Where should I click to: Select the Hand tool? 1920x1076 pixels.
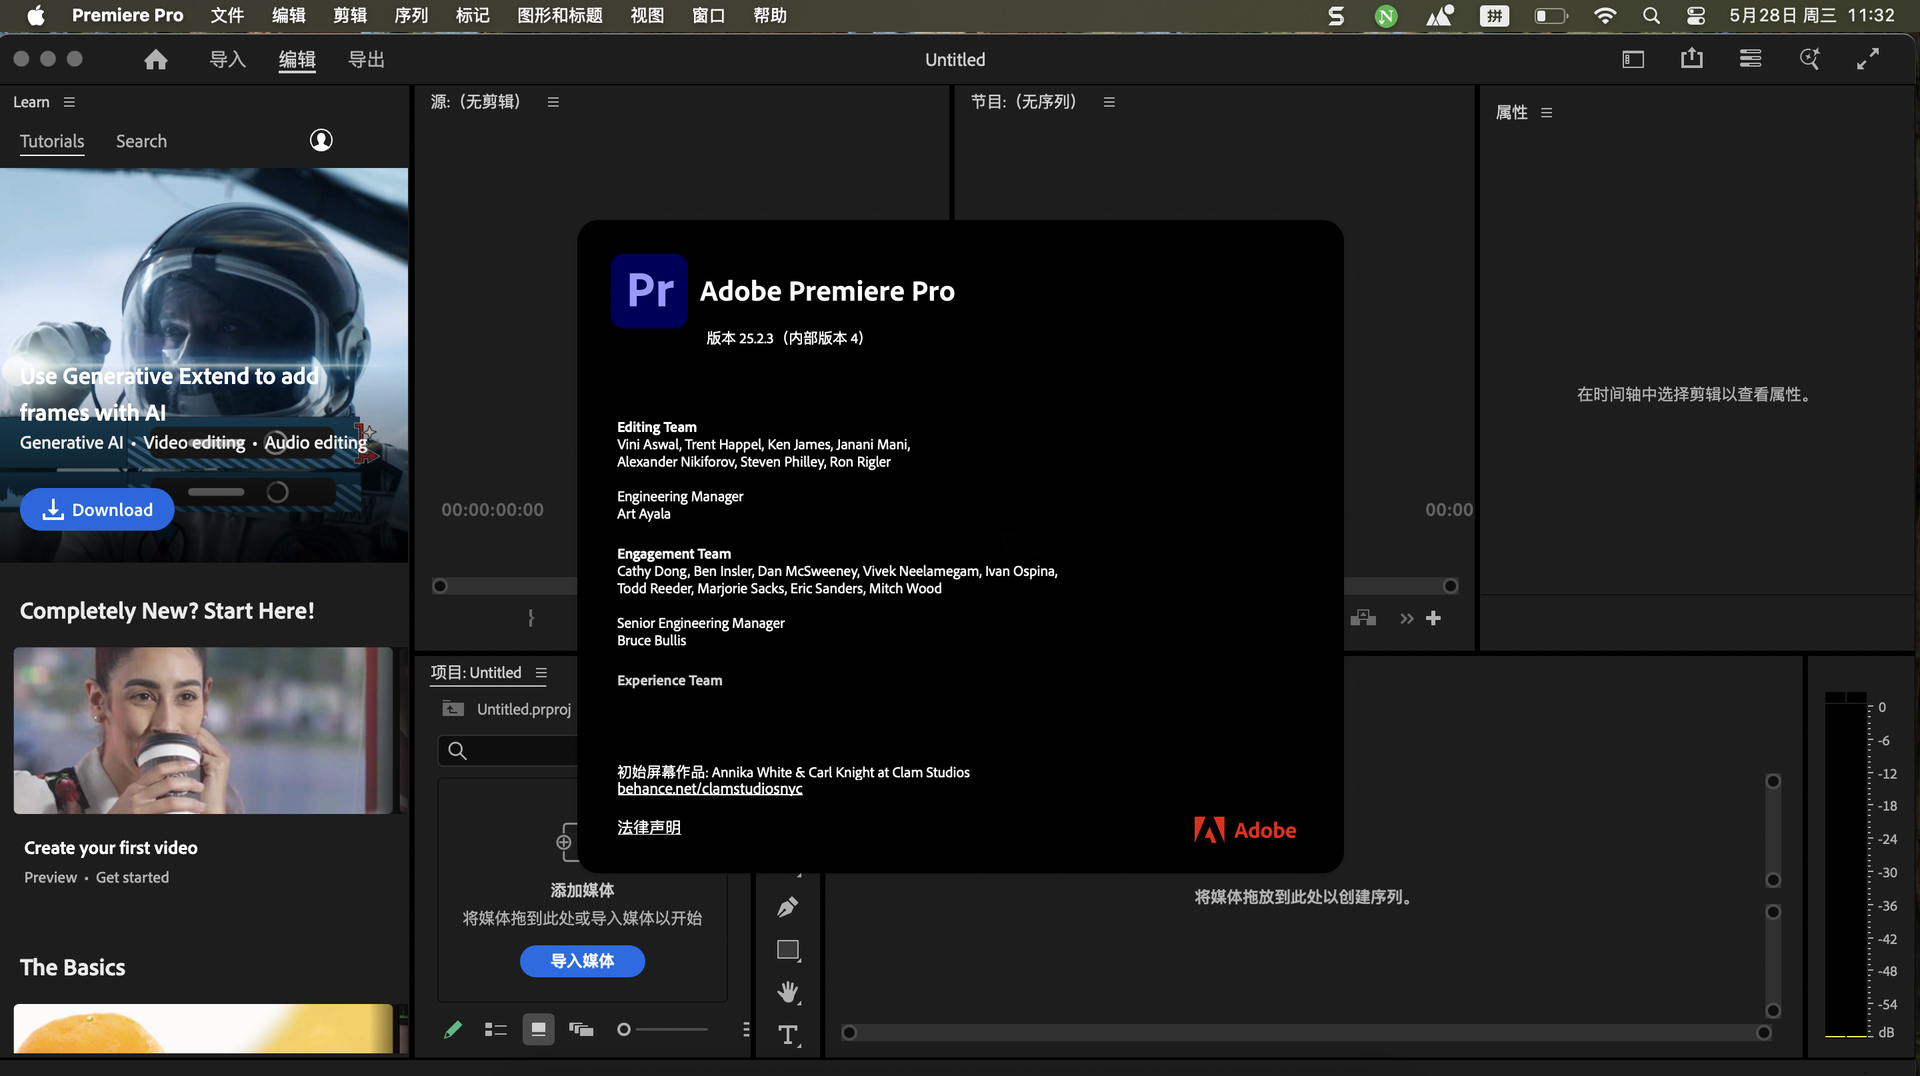(x=787, y=991)
